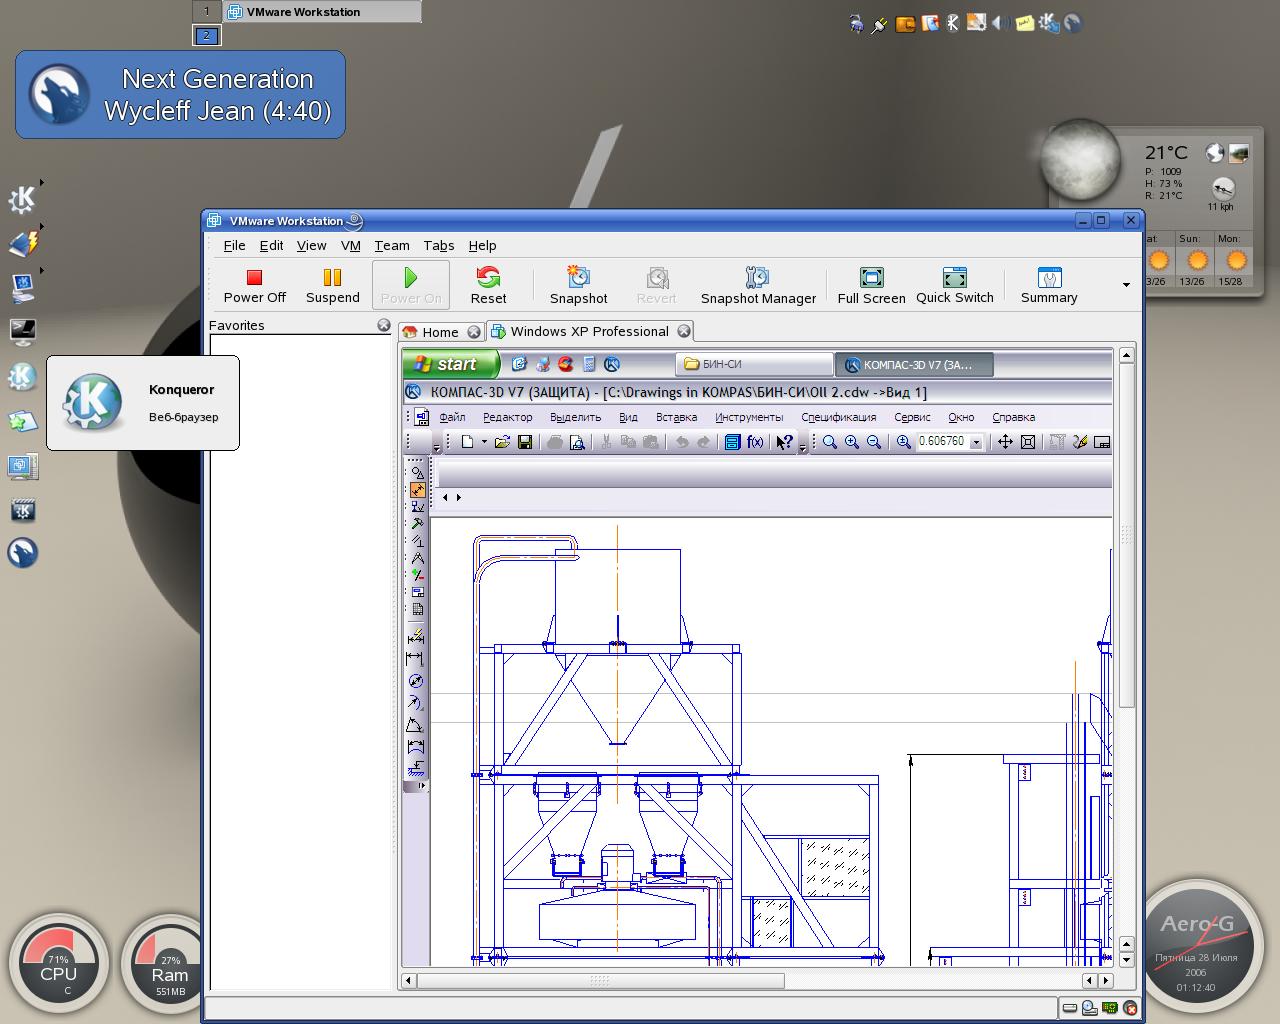Activate Quick Switch mode
The image size is (1280, 1024).
[954, 286]
